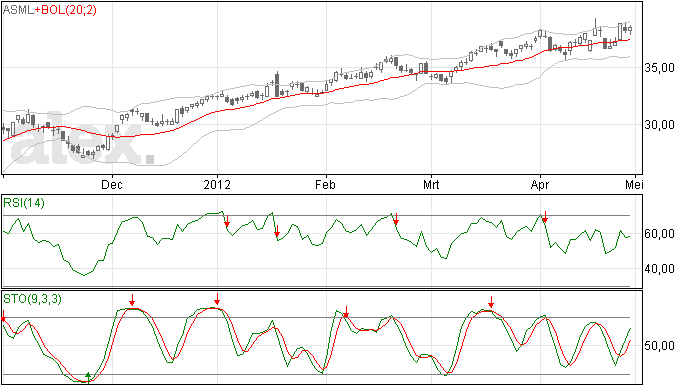Click the Mei date axis label
690x387 pixels.
click(x=634, y=184)
